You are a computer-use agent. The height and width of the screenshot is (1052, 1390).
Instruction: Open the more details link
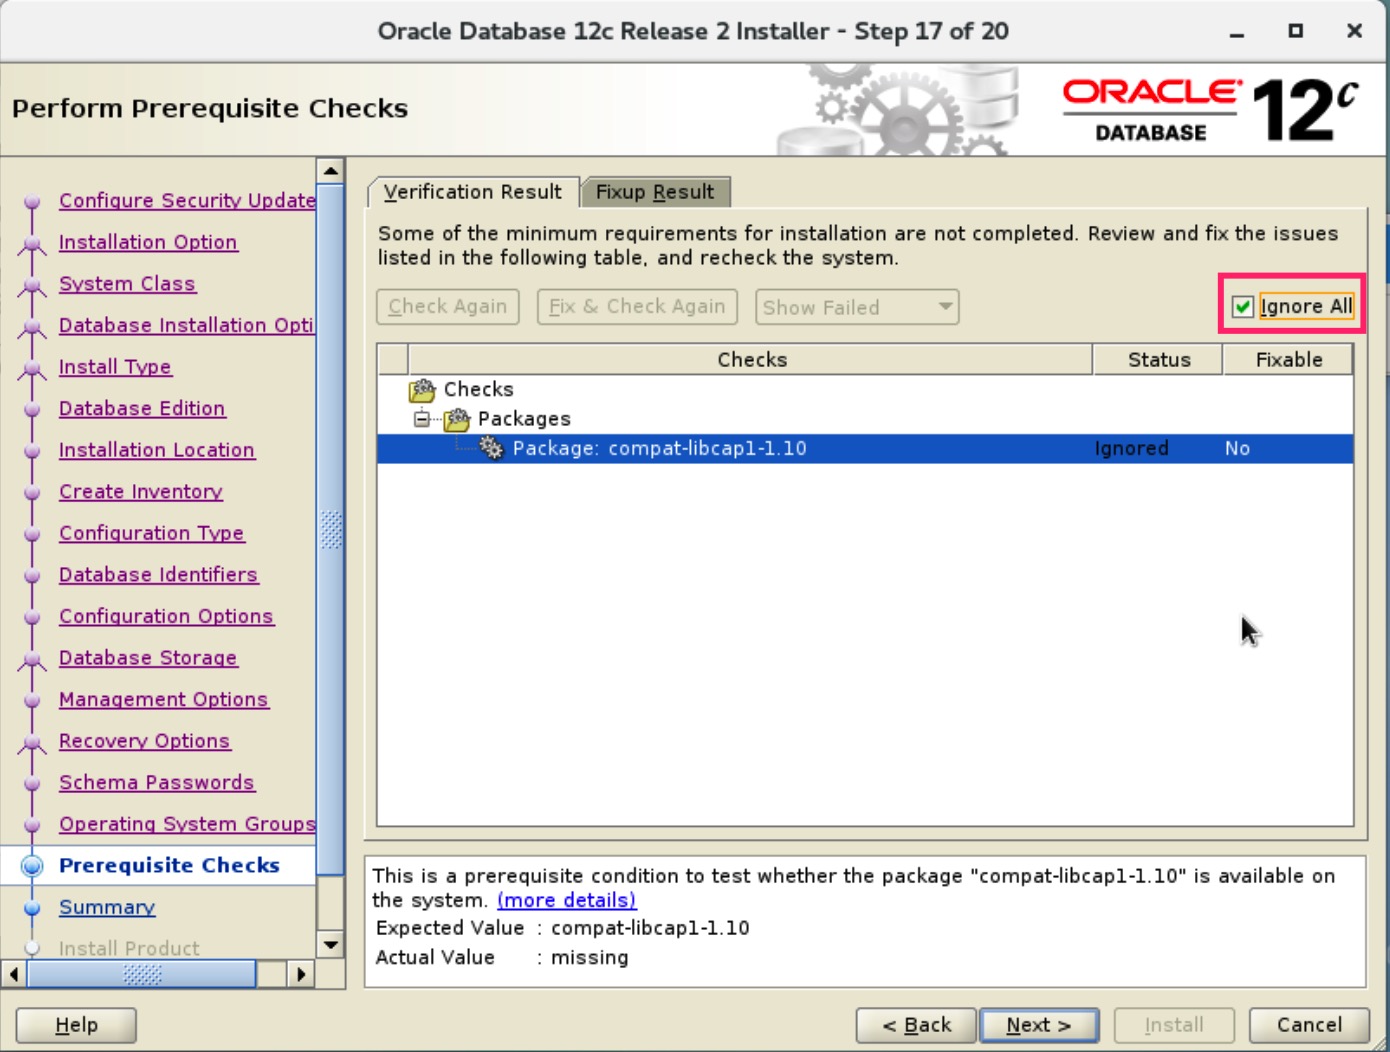coord(566,900)
